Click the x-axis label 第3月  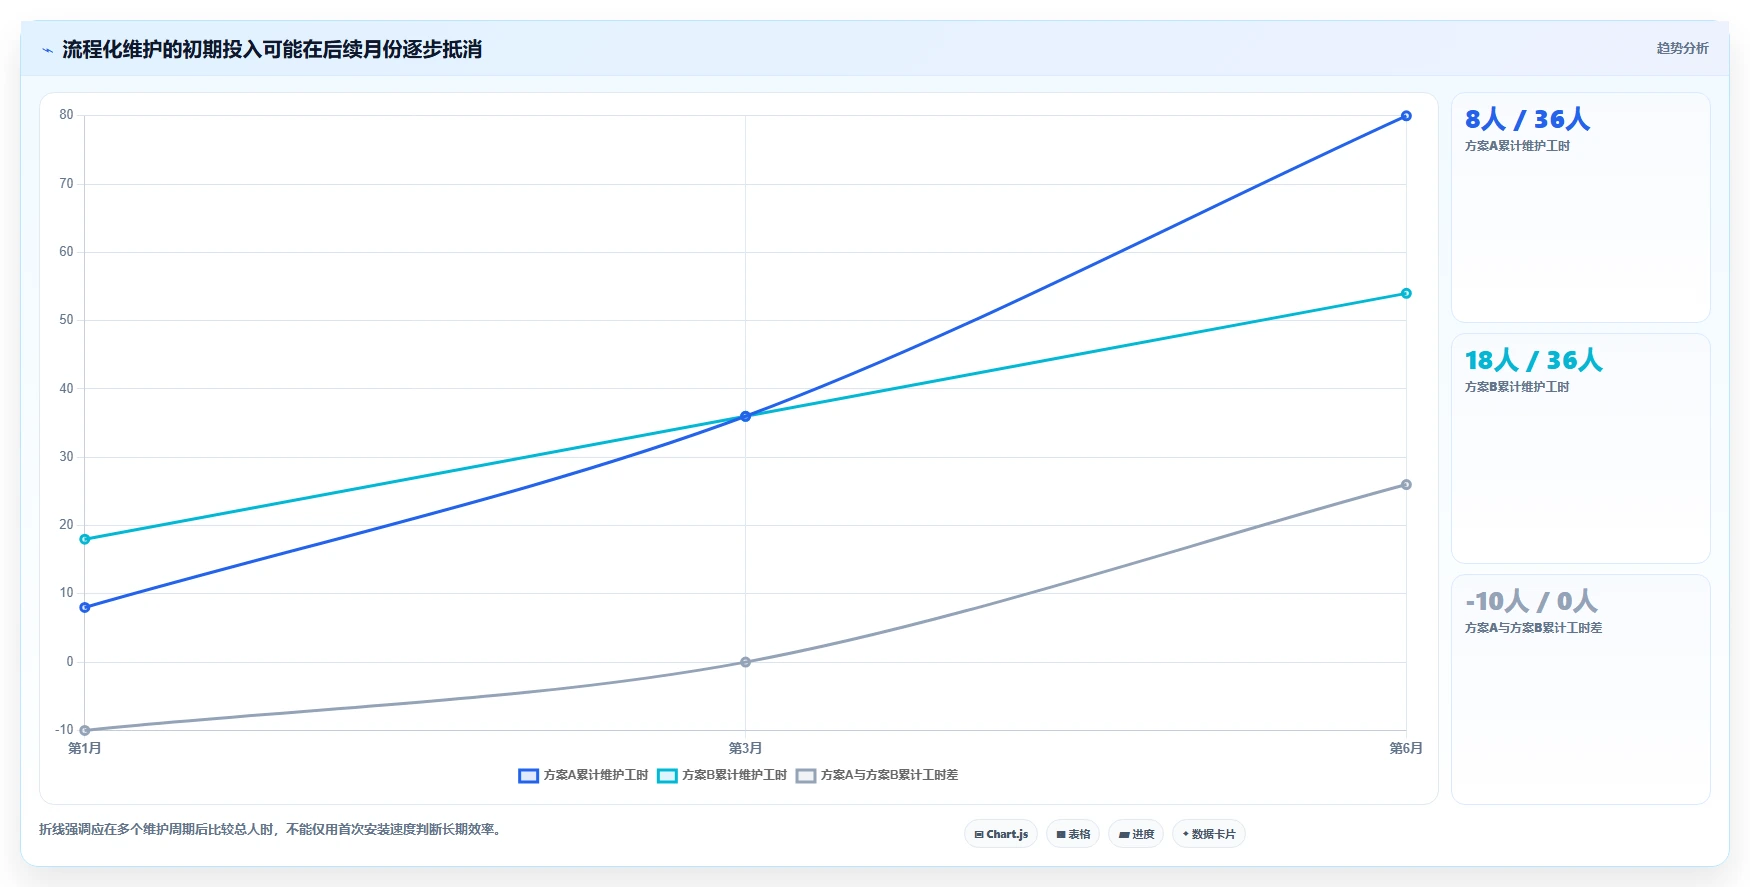click(x=745, y=748)
